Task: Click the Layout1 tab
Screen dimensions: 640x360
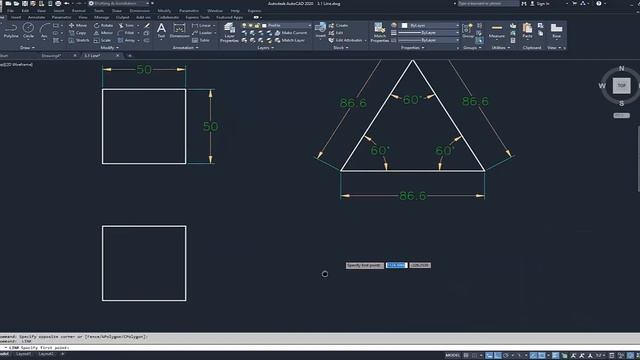Action: 23,354
